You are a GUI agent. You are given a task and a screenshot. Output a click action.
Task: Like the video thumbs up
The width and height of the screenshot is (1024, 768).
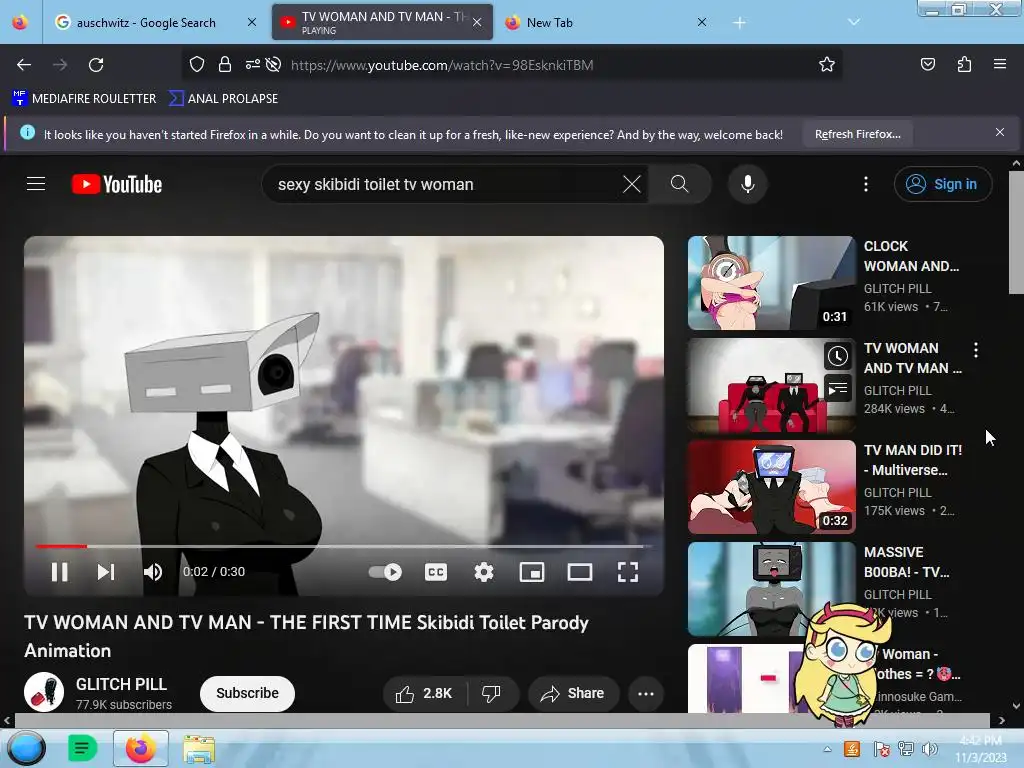click(x=424, y=694)
